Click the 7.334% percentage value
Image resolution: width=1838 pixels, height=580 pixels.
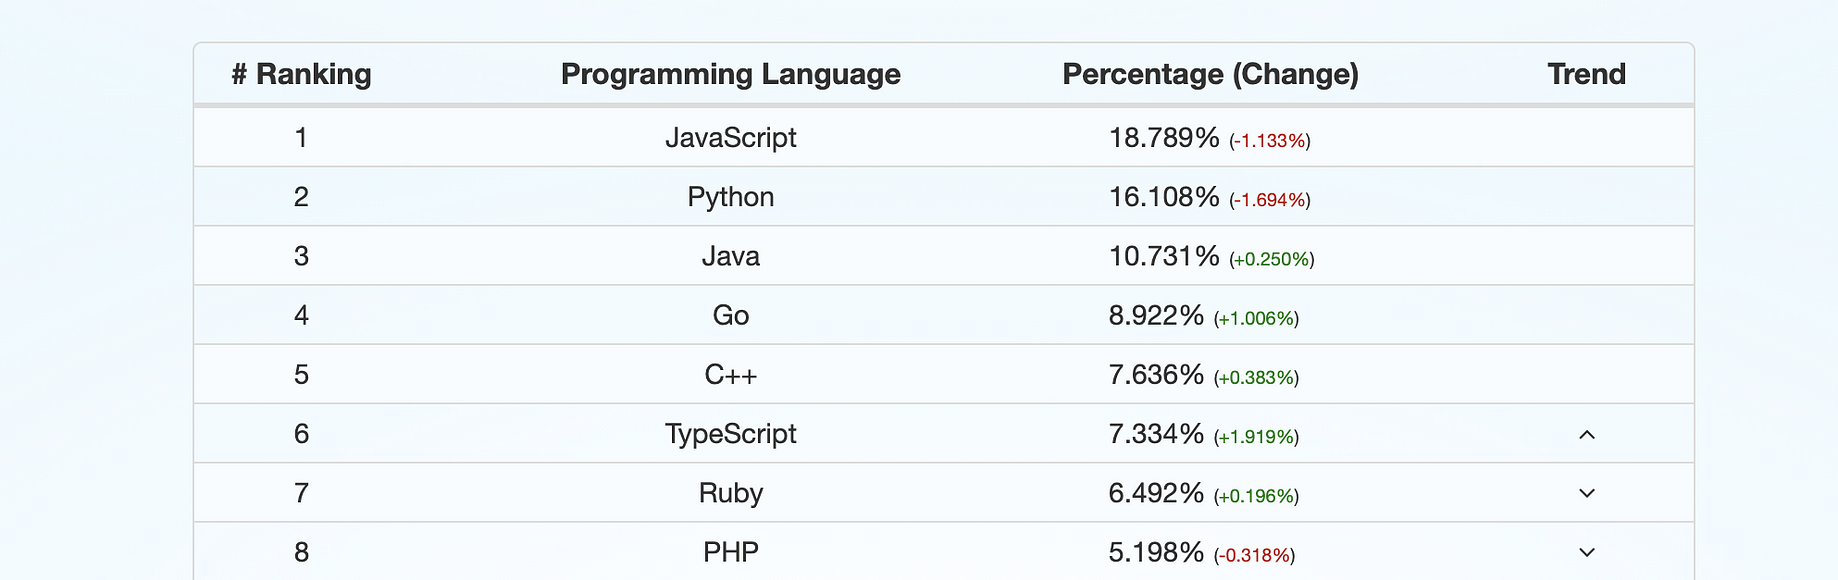1156,434
